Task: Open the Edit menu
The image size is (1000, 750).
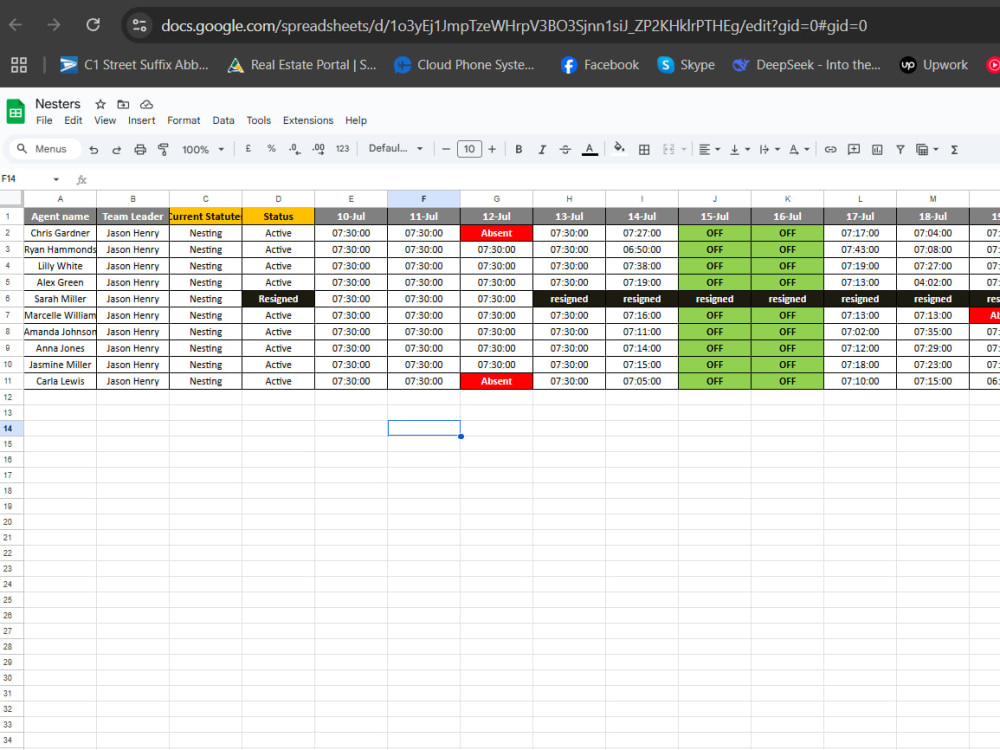Action: tap(73, 120)
